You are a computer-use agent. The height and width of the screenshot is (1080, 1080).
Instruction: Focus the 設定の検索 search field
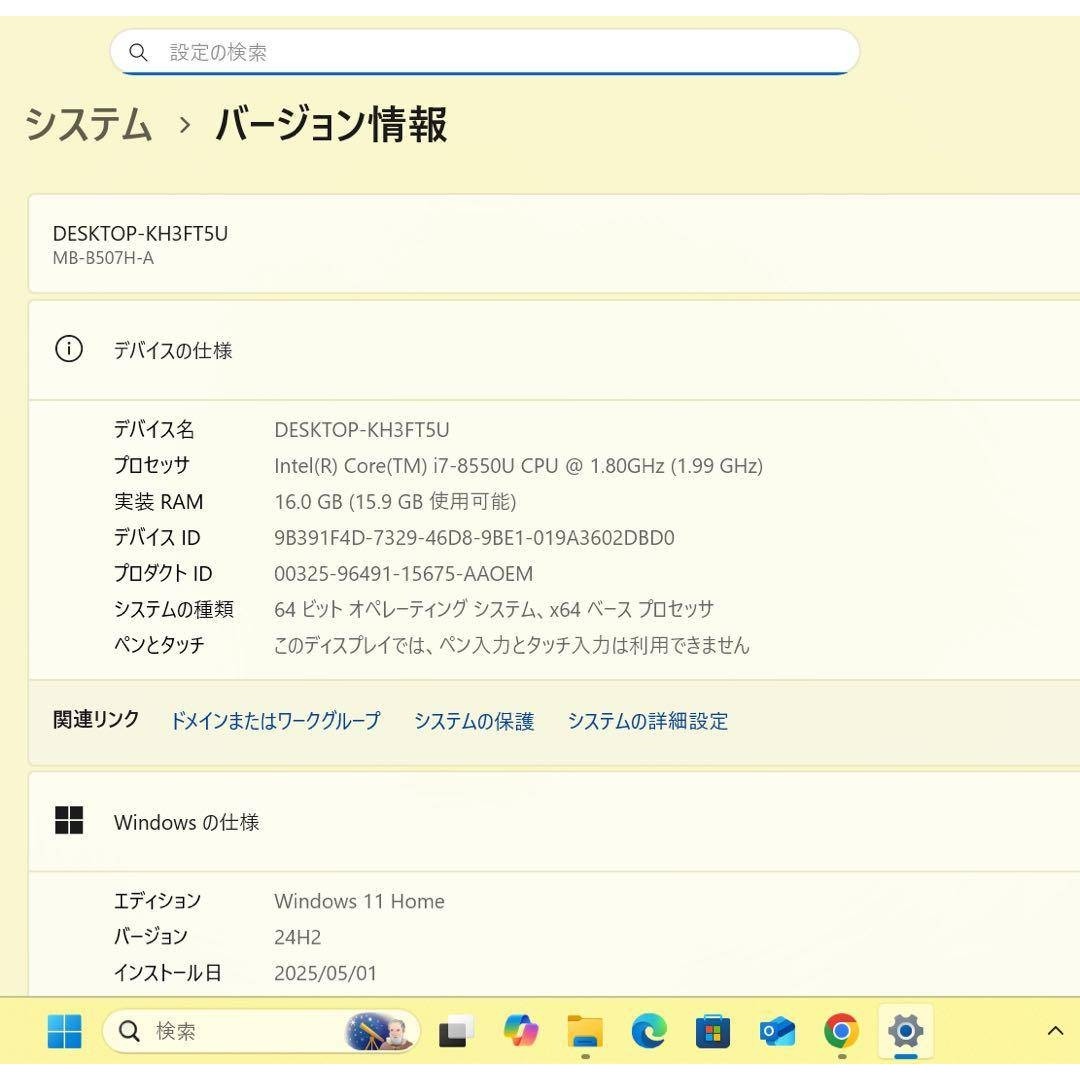tap(485, 52)
